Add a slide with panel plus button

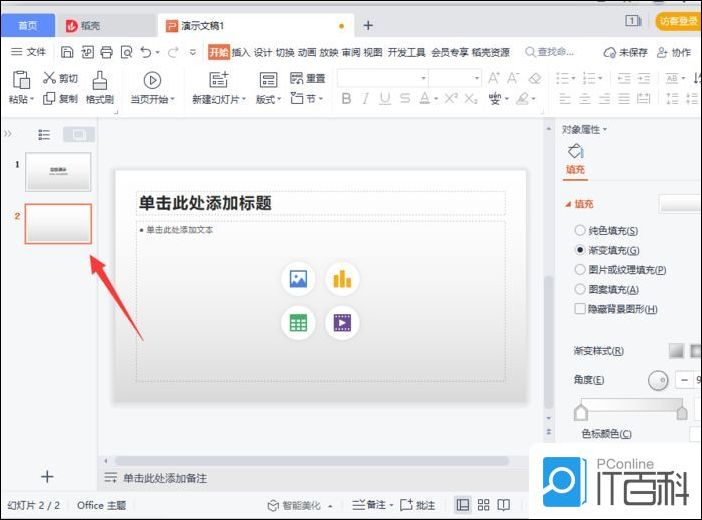tap(47, 477)
